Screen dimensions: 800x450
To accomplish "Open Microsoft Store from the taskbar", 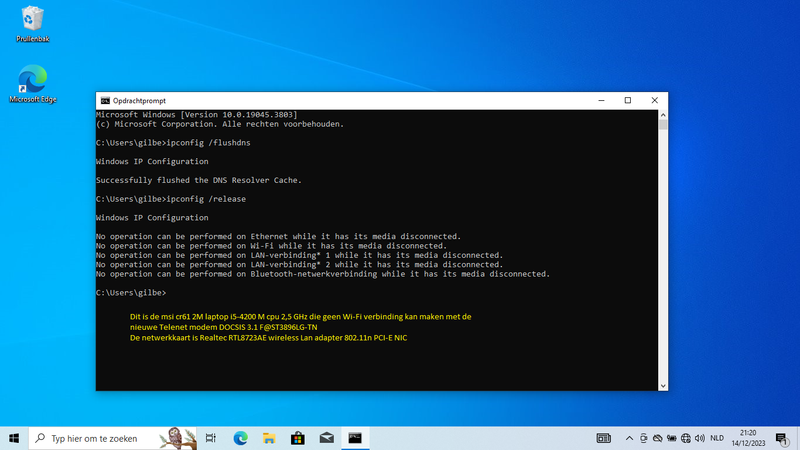I will tap(298, 438).
